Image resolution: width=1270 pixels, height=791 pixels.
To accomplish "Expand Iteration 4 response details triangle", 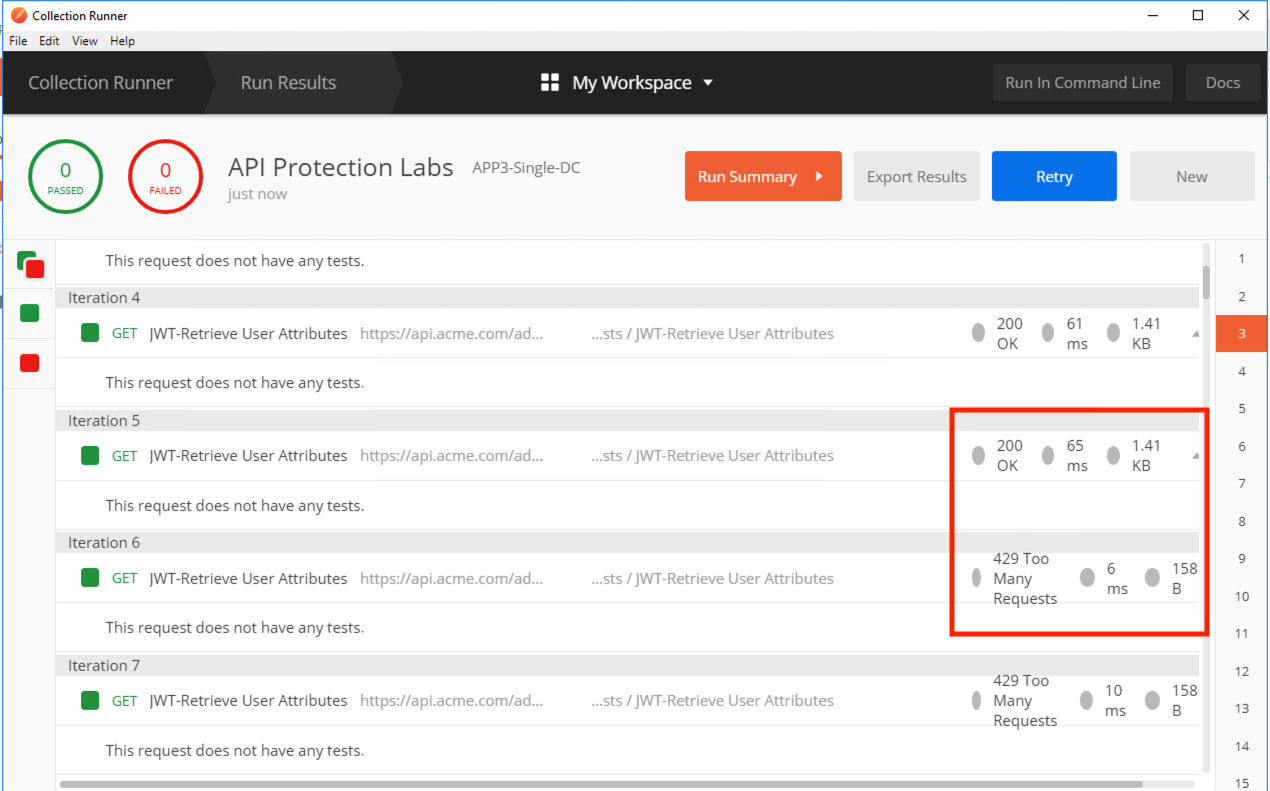I will (1196, 334).
